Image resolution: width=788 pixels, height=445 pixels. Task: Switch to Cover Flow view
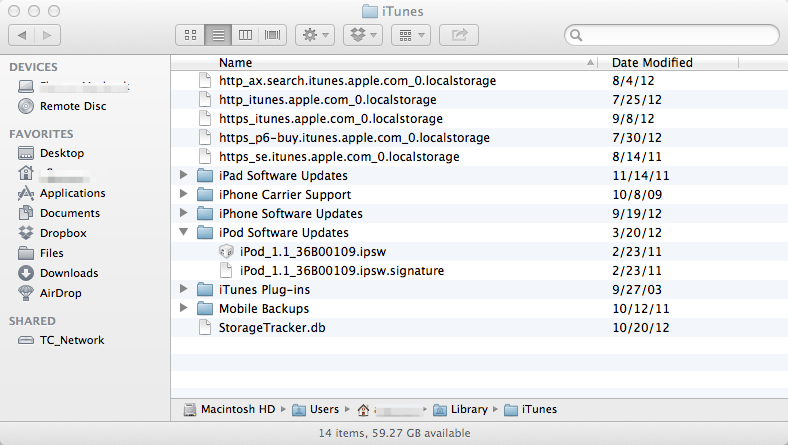point(272,35)
